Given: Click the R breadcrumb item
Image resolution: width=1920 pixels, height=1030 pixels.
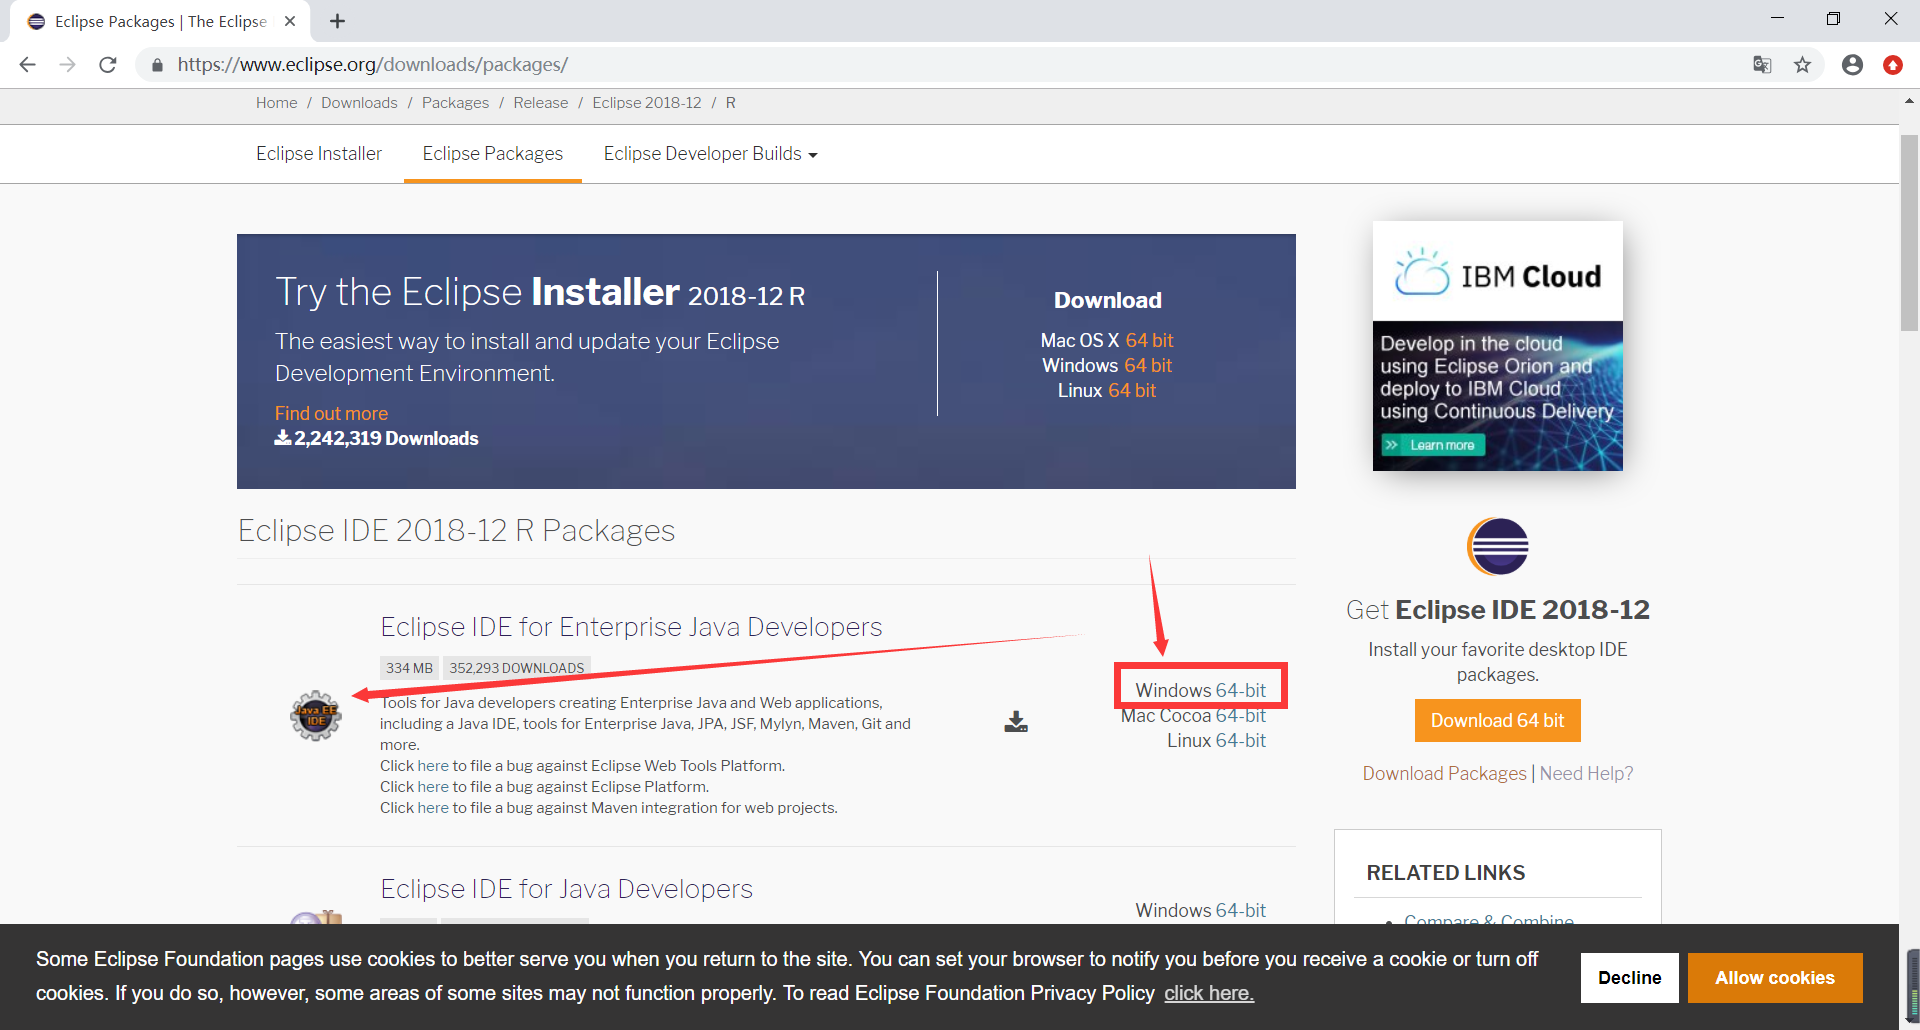Looking at the screenshot, I should coord(731,103).
